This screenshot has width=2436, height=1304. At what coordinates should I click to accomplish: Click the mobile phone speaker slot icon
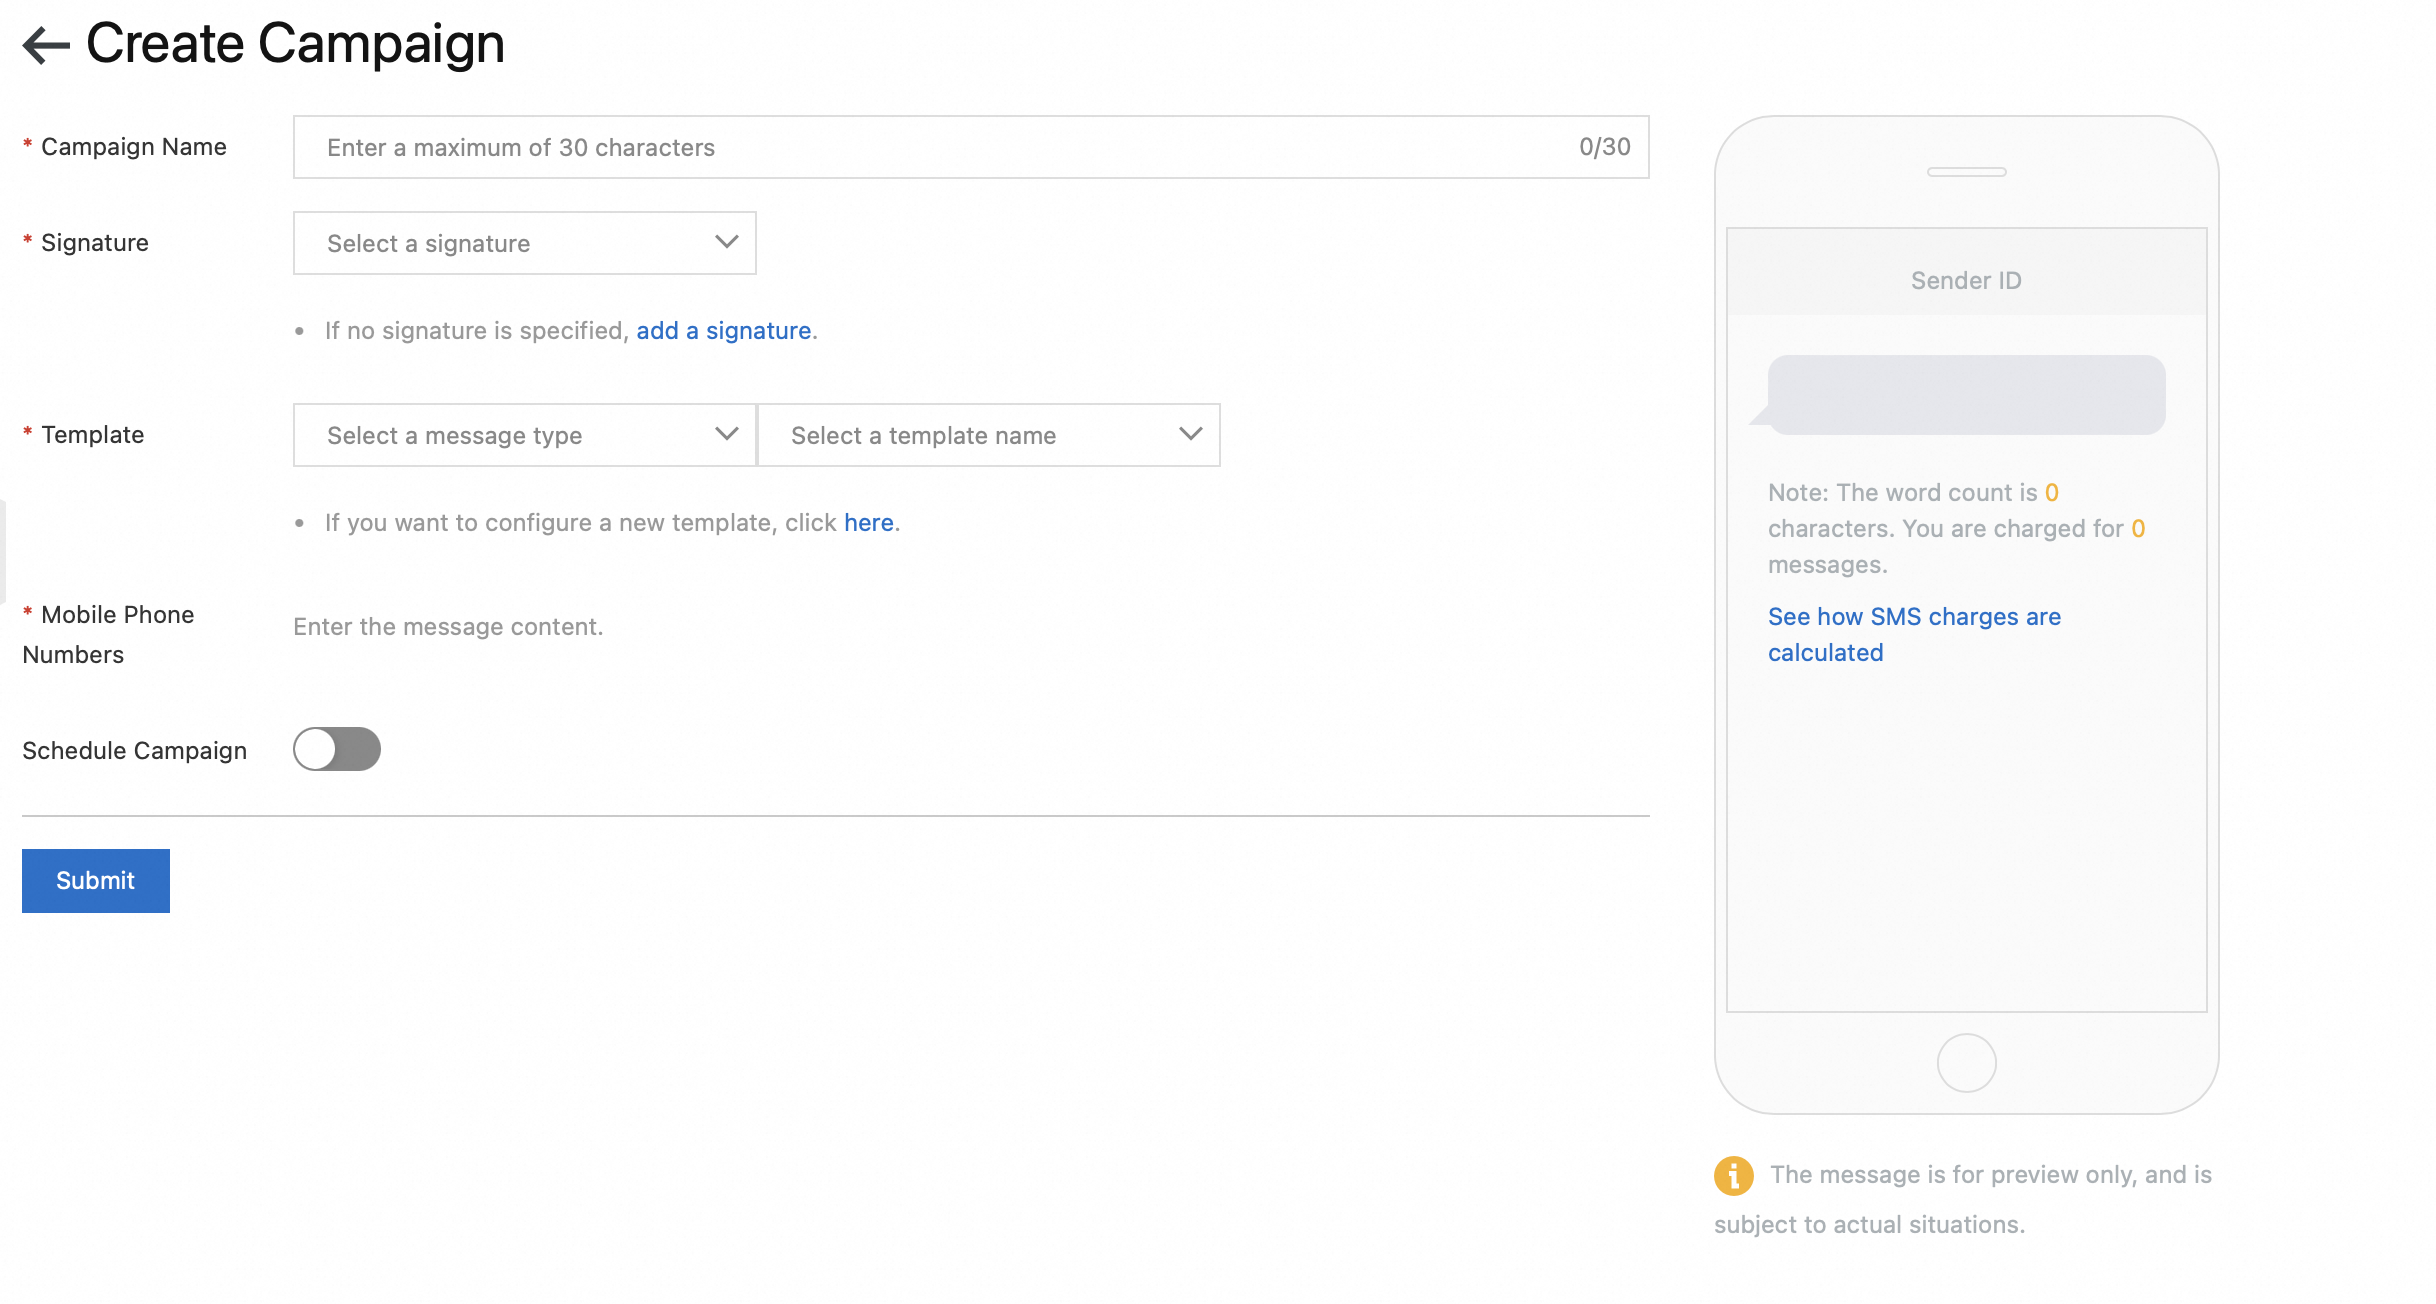tap(1967, 171)
